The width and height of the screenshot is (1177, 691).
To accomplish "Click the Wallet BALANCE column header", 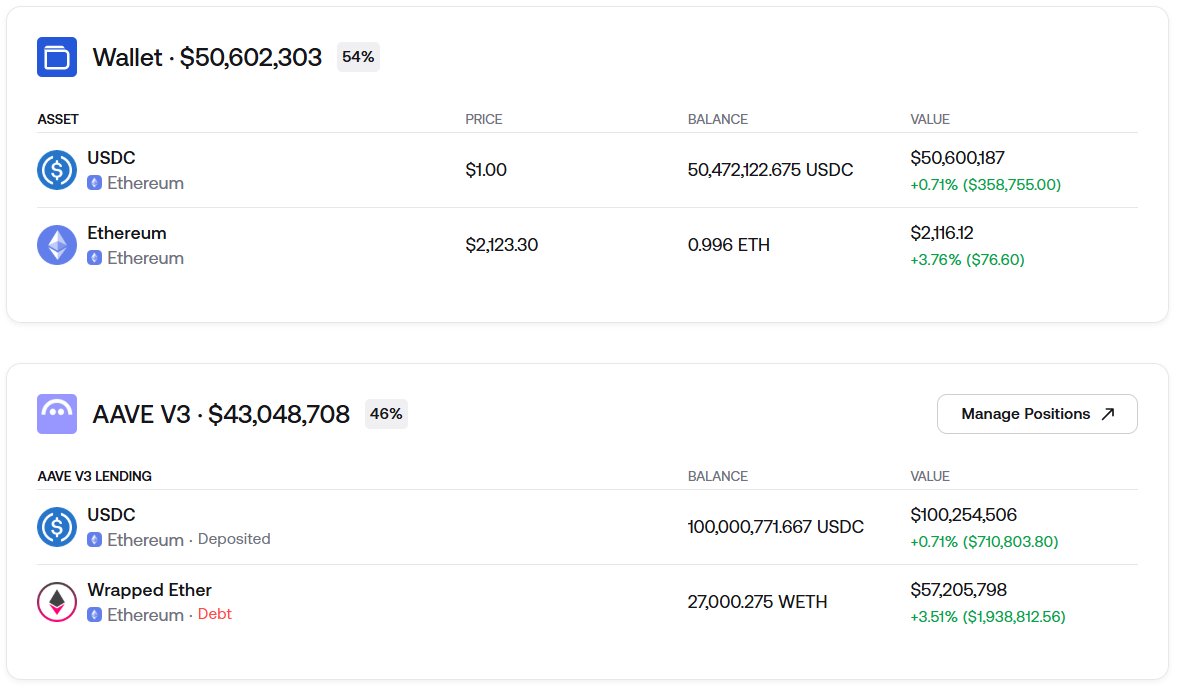I will 717,119.
